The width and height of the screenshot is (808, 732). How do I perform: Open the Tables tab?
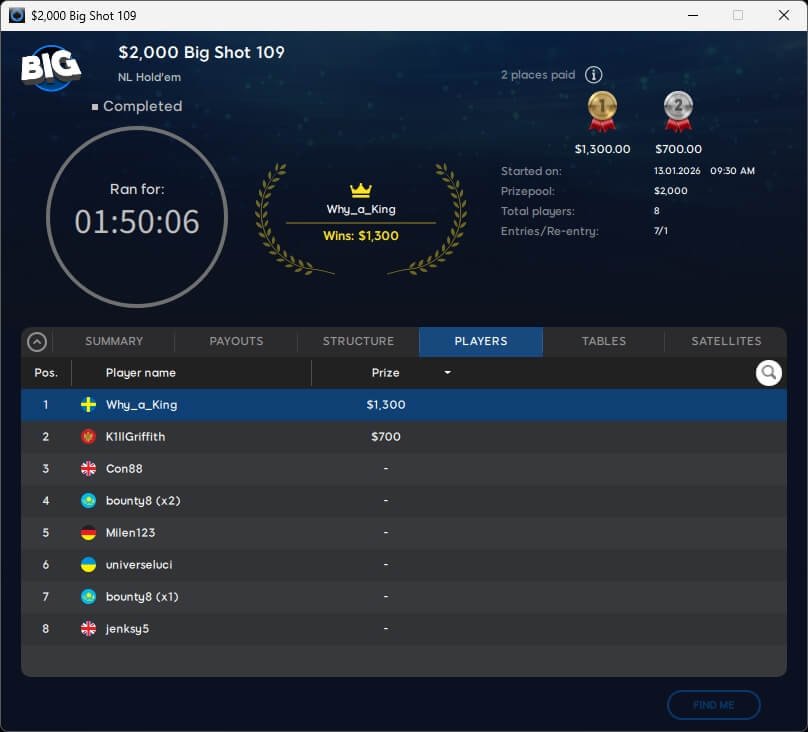coord(604,342)
